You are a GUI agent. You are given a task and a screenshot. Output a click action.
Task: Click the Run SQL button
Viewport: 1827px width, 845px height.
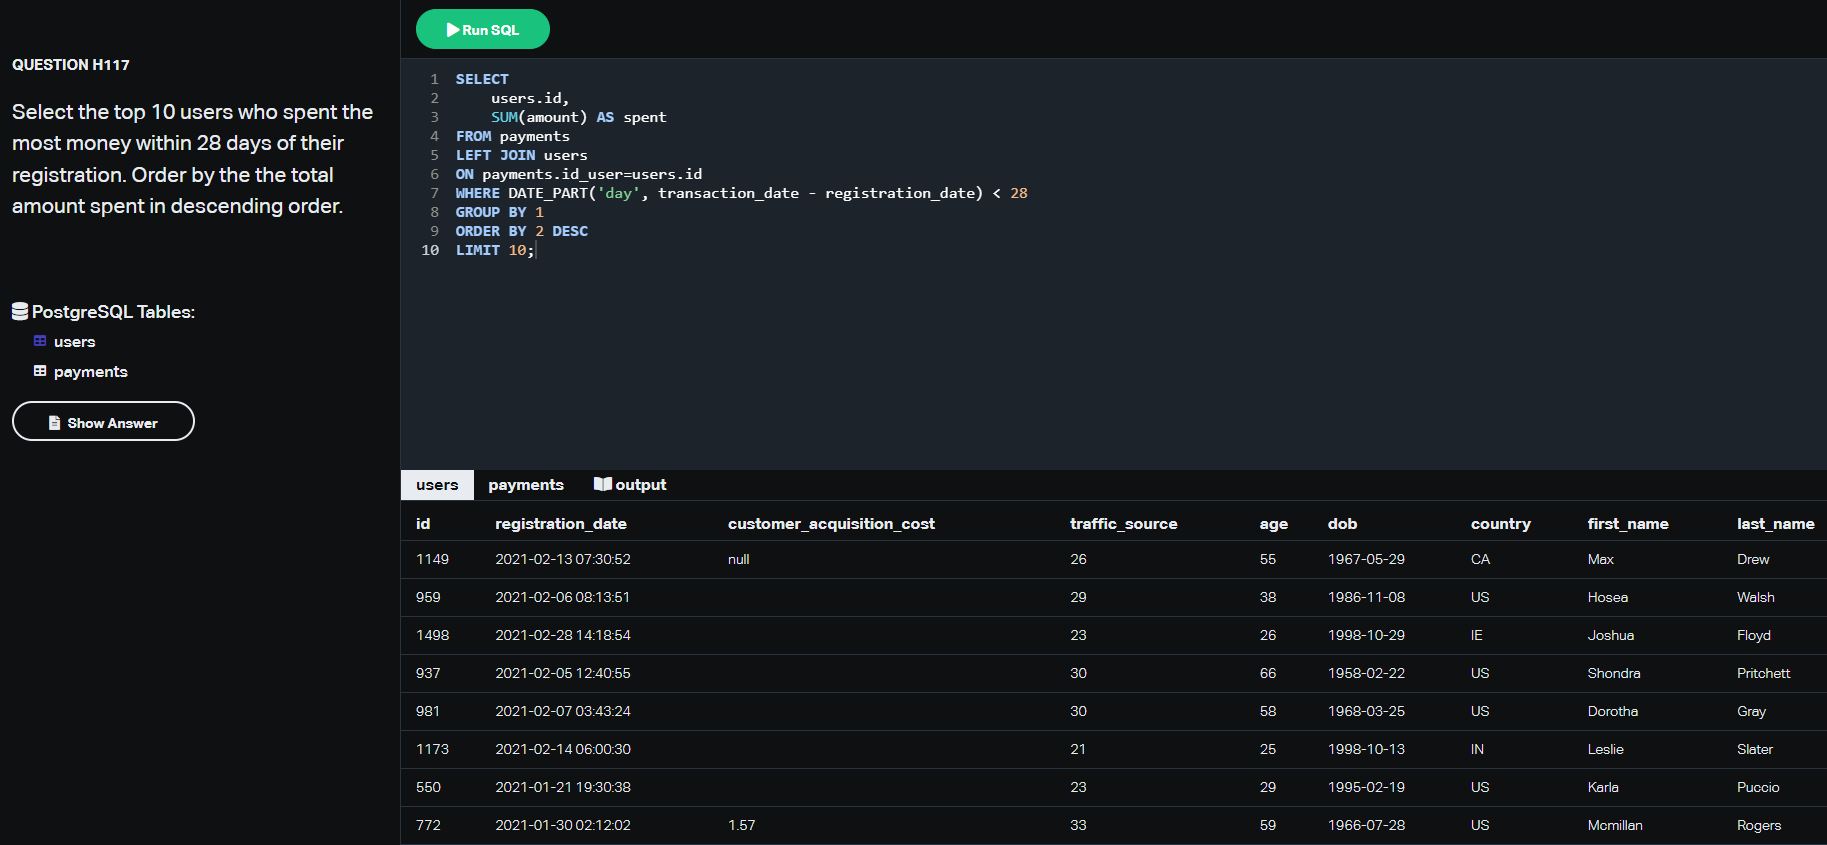[x=482, y=29]
